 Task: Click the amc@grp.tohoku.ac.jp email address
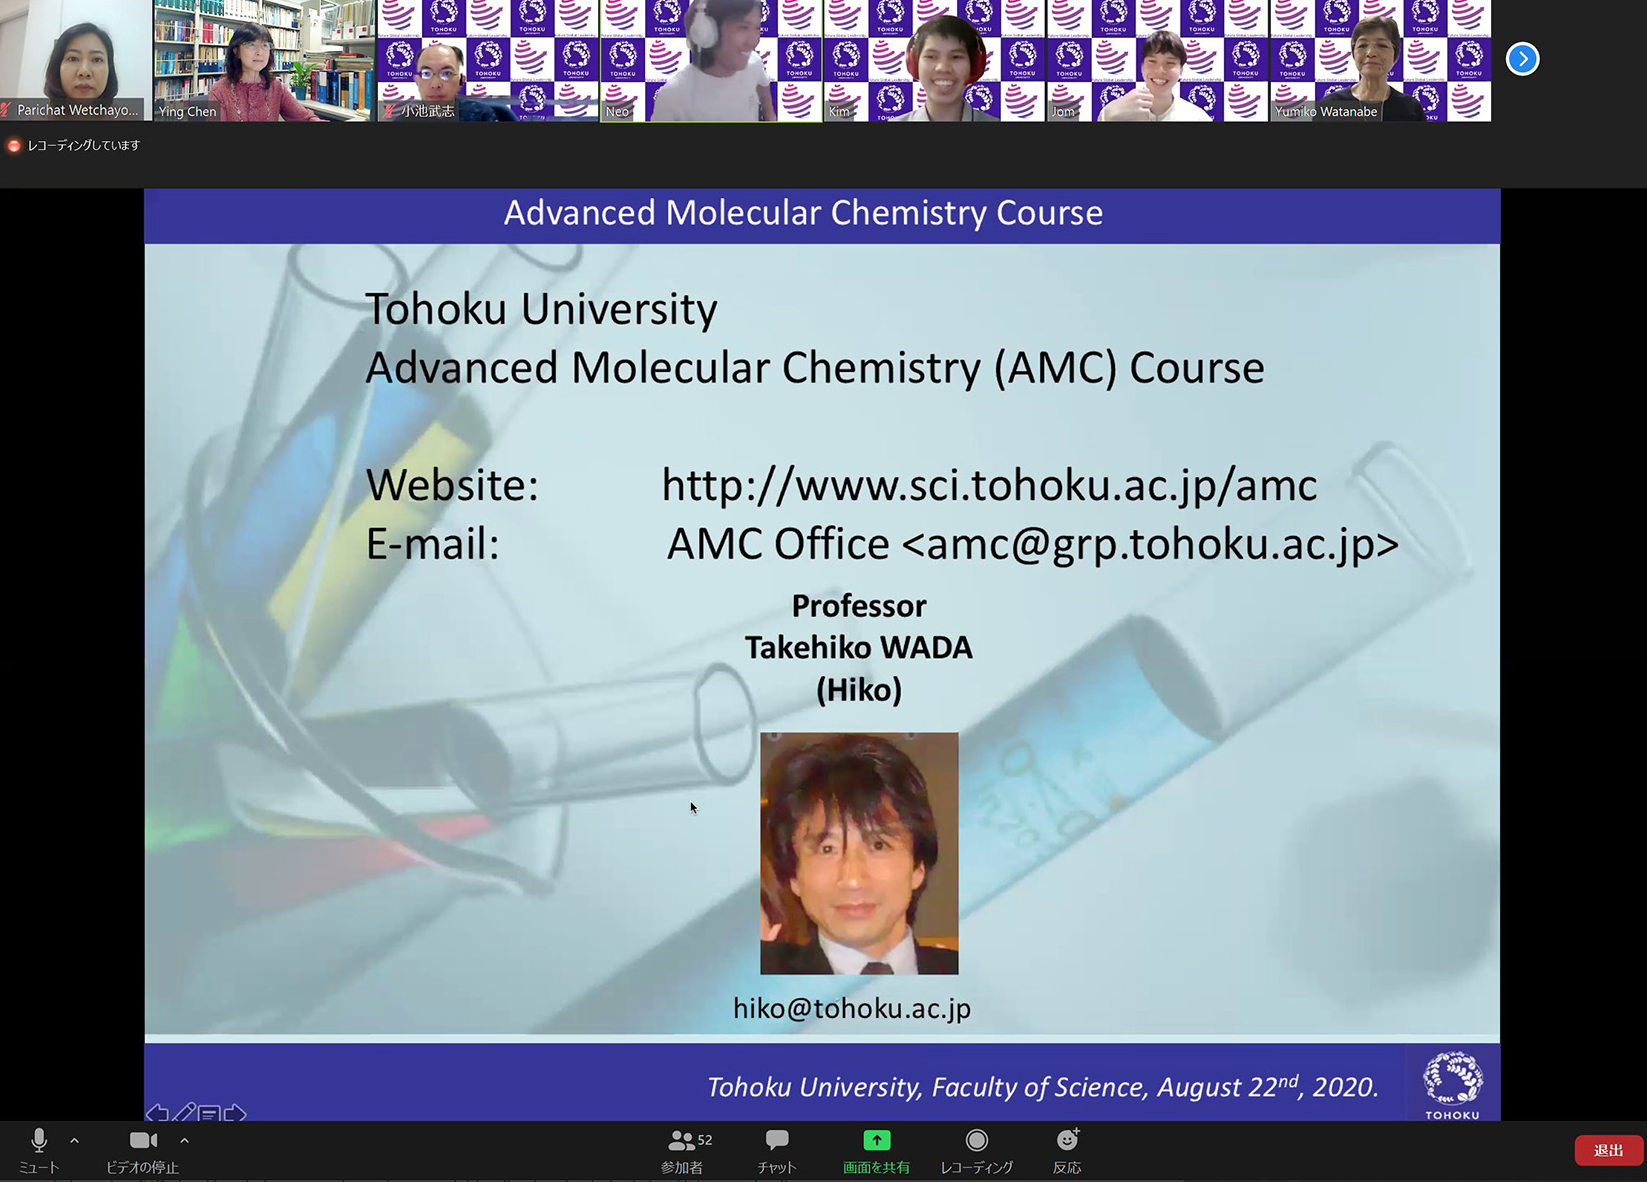[1150, 544]
